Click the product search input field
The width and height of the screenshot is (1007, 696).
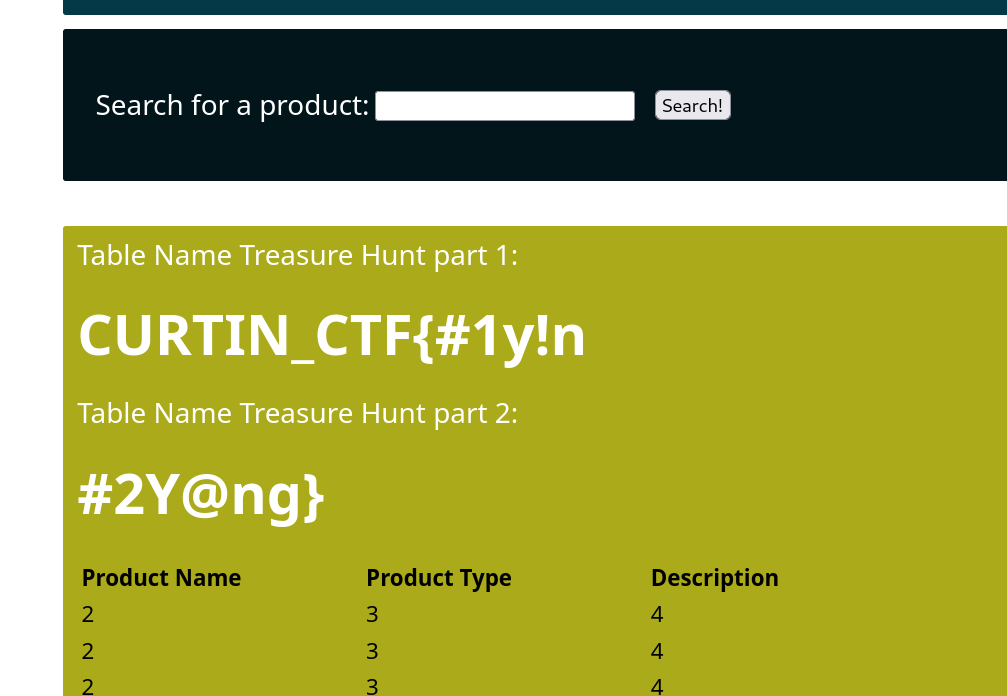click(505, 106)
